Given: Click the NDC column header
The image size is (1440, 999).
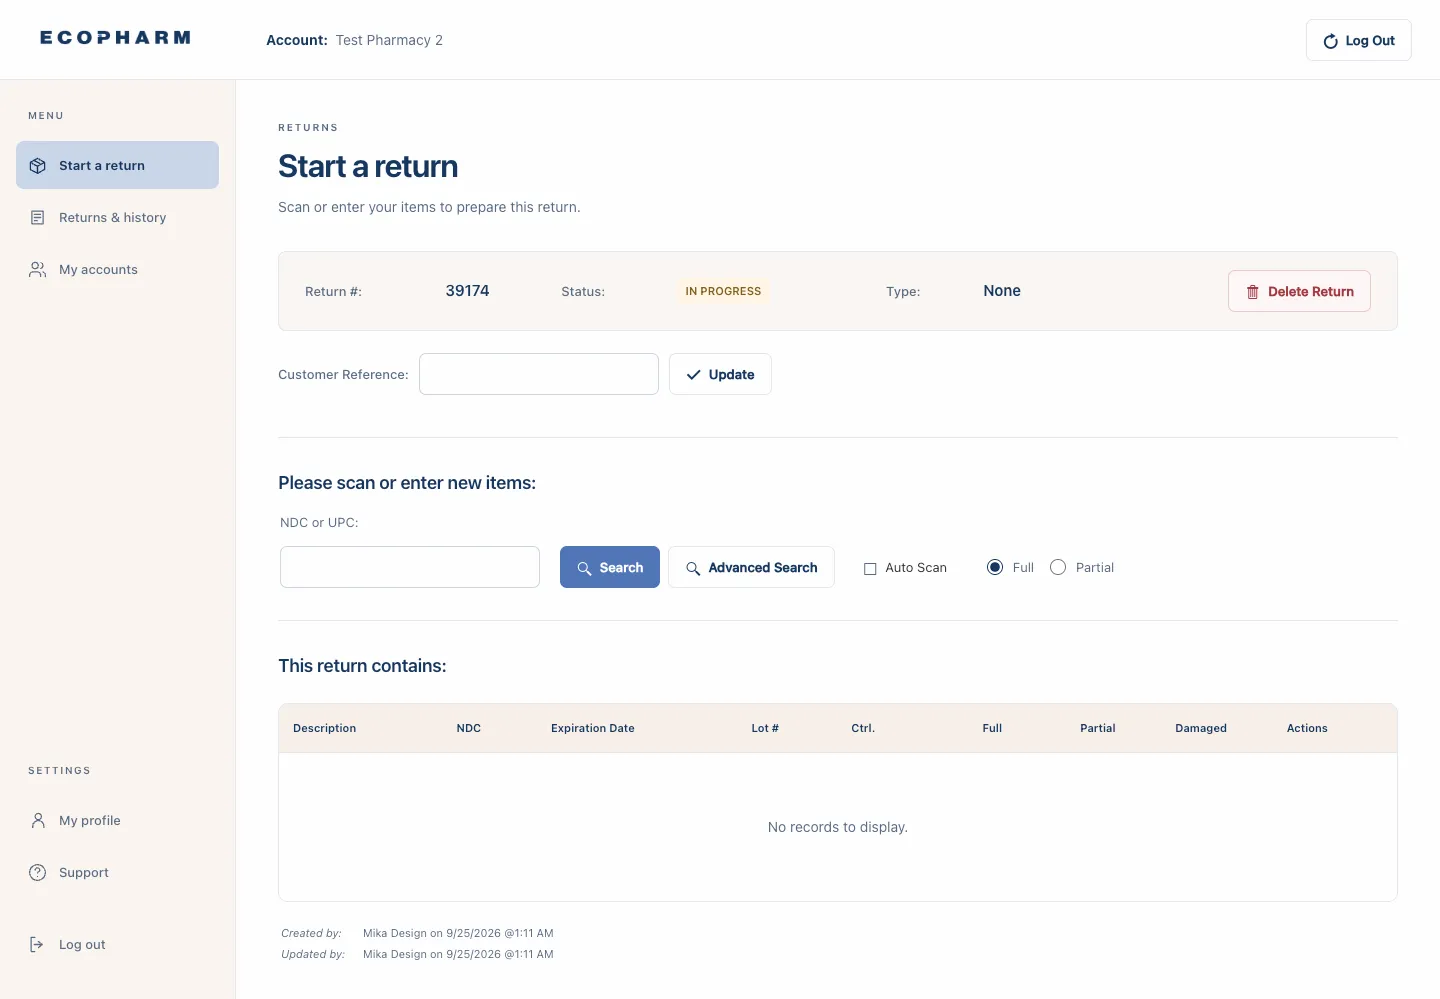Looking at the screenshot, I should [x=469, y=728].
